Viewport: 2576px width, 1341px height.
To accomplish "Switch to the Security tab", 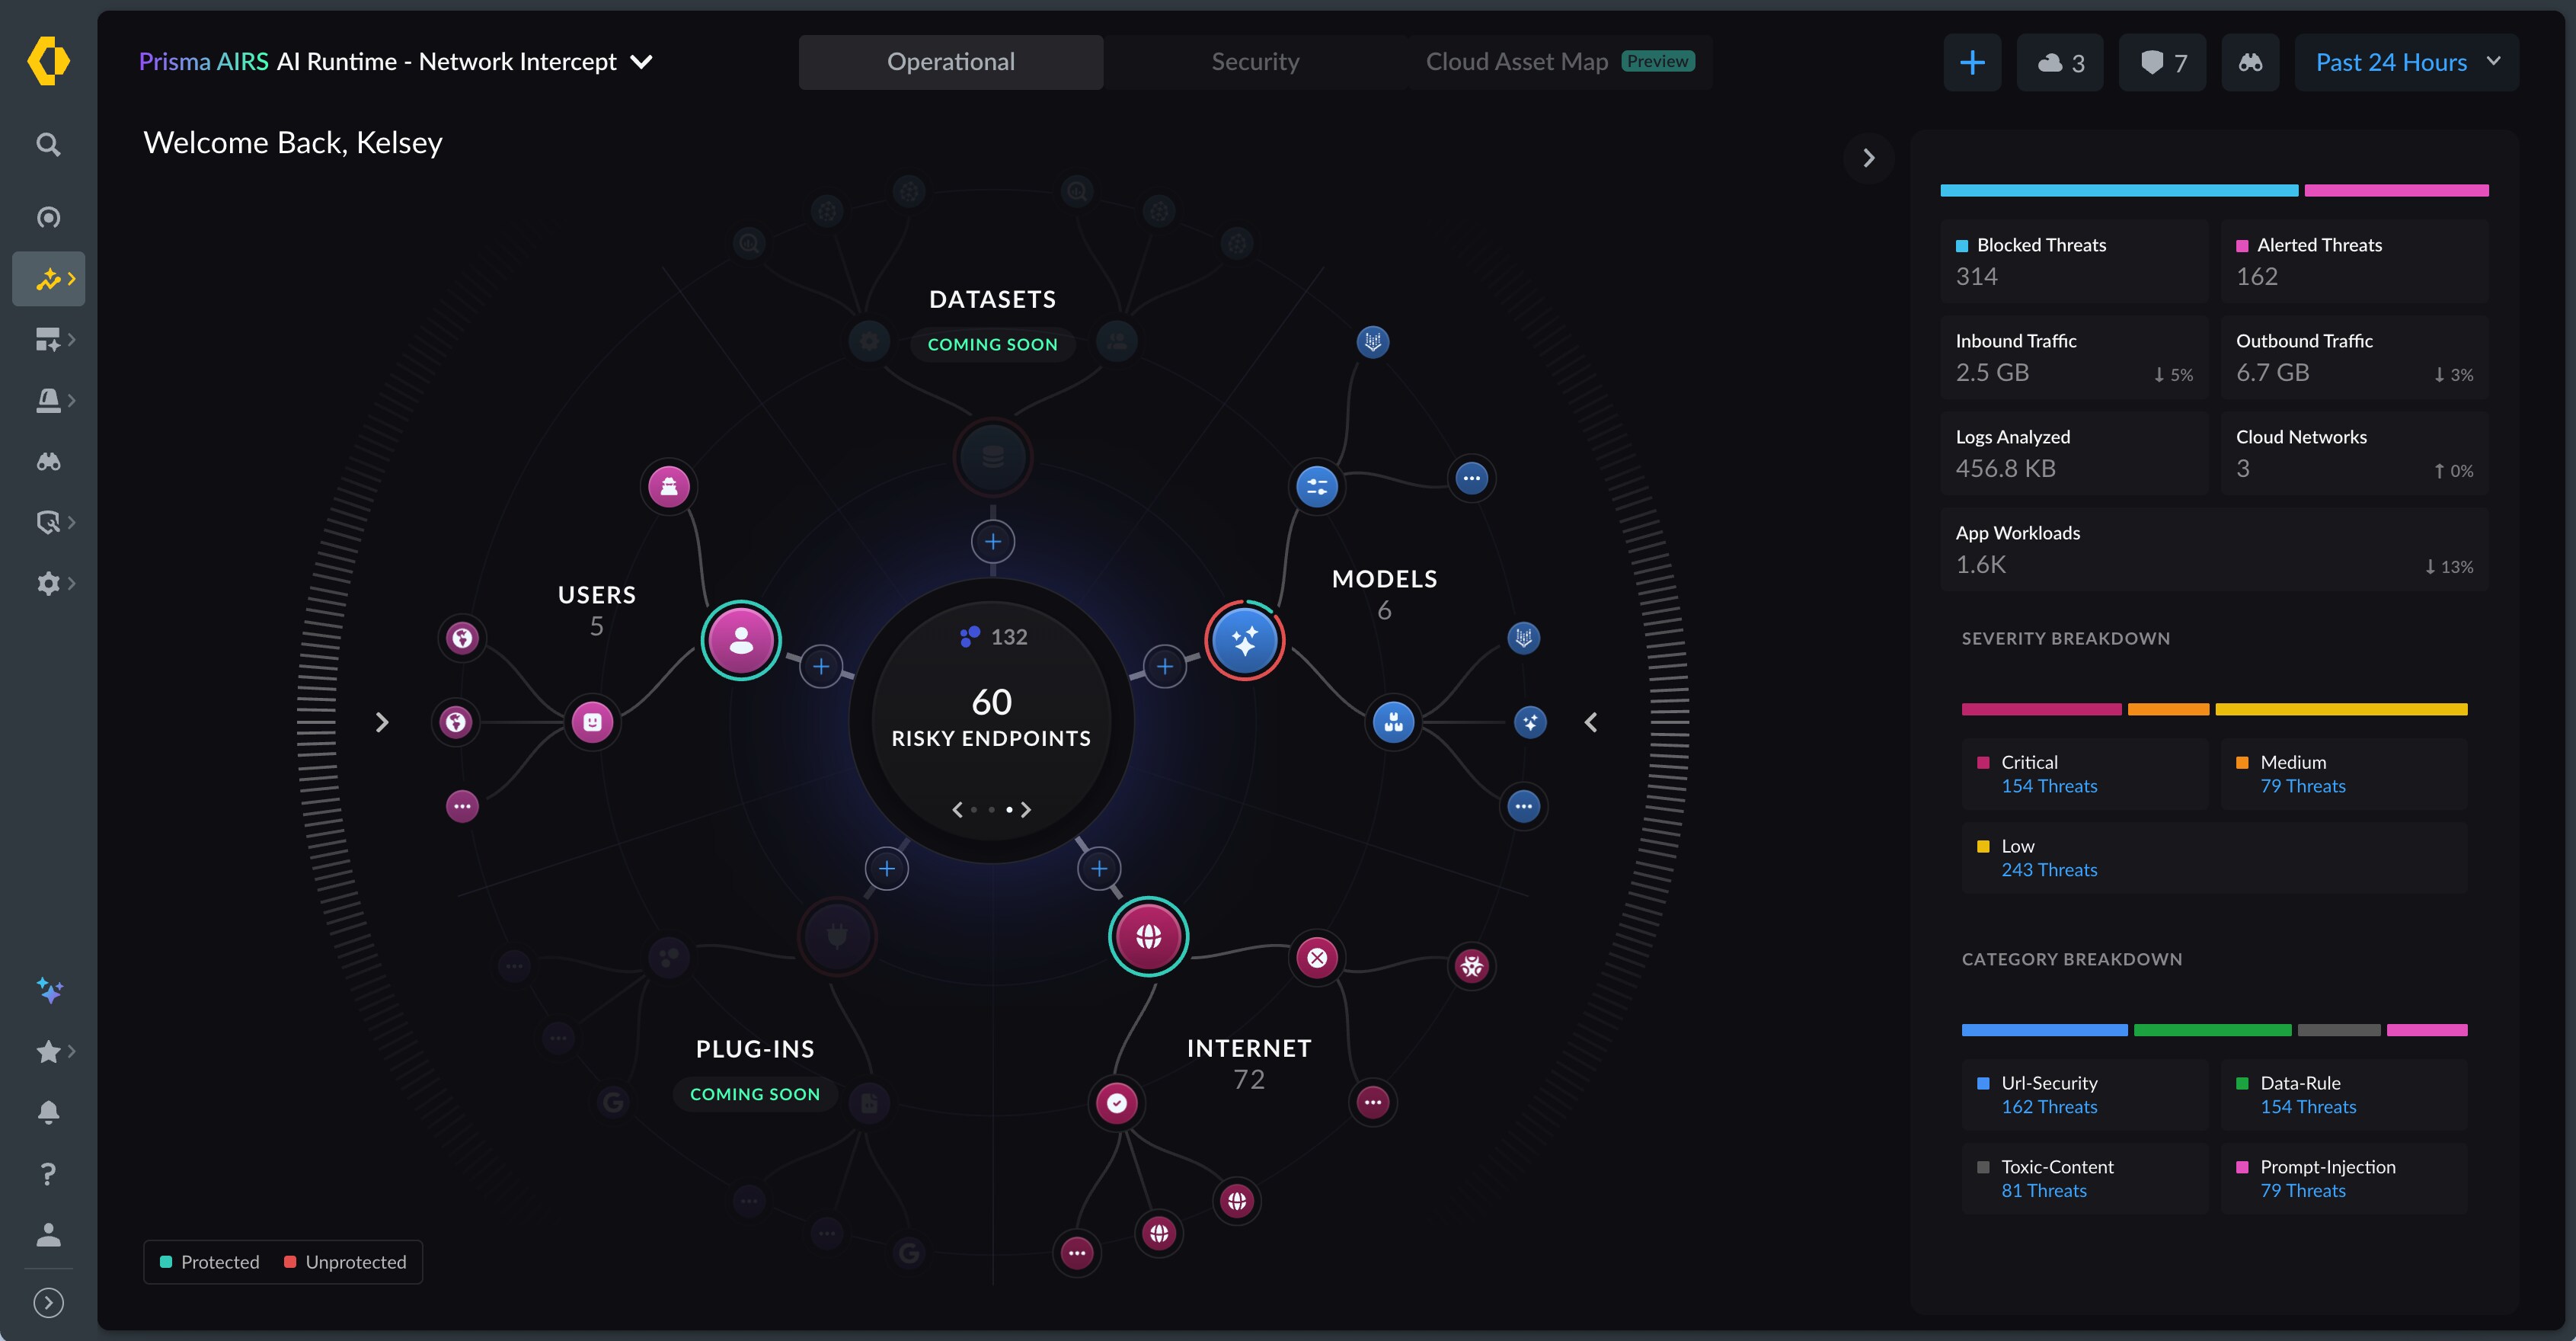I will click(x=1255, y=62).
